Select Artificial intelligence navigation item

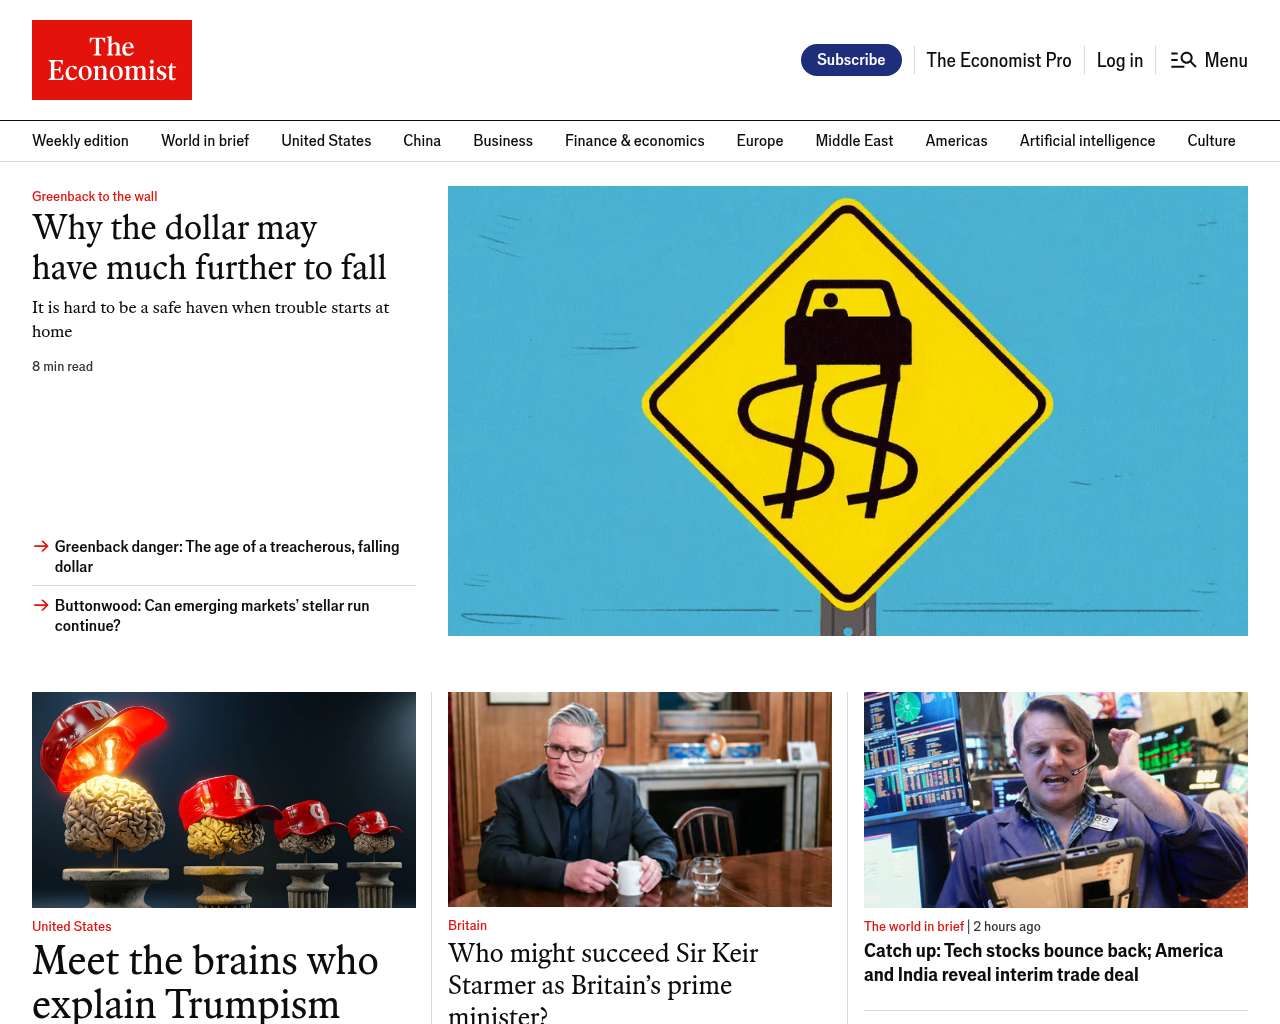click(1087, 141)
